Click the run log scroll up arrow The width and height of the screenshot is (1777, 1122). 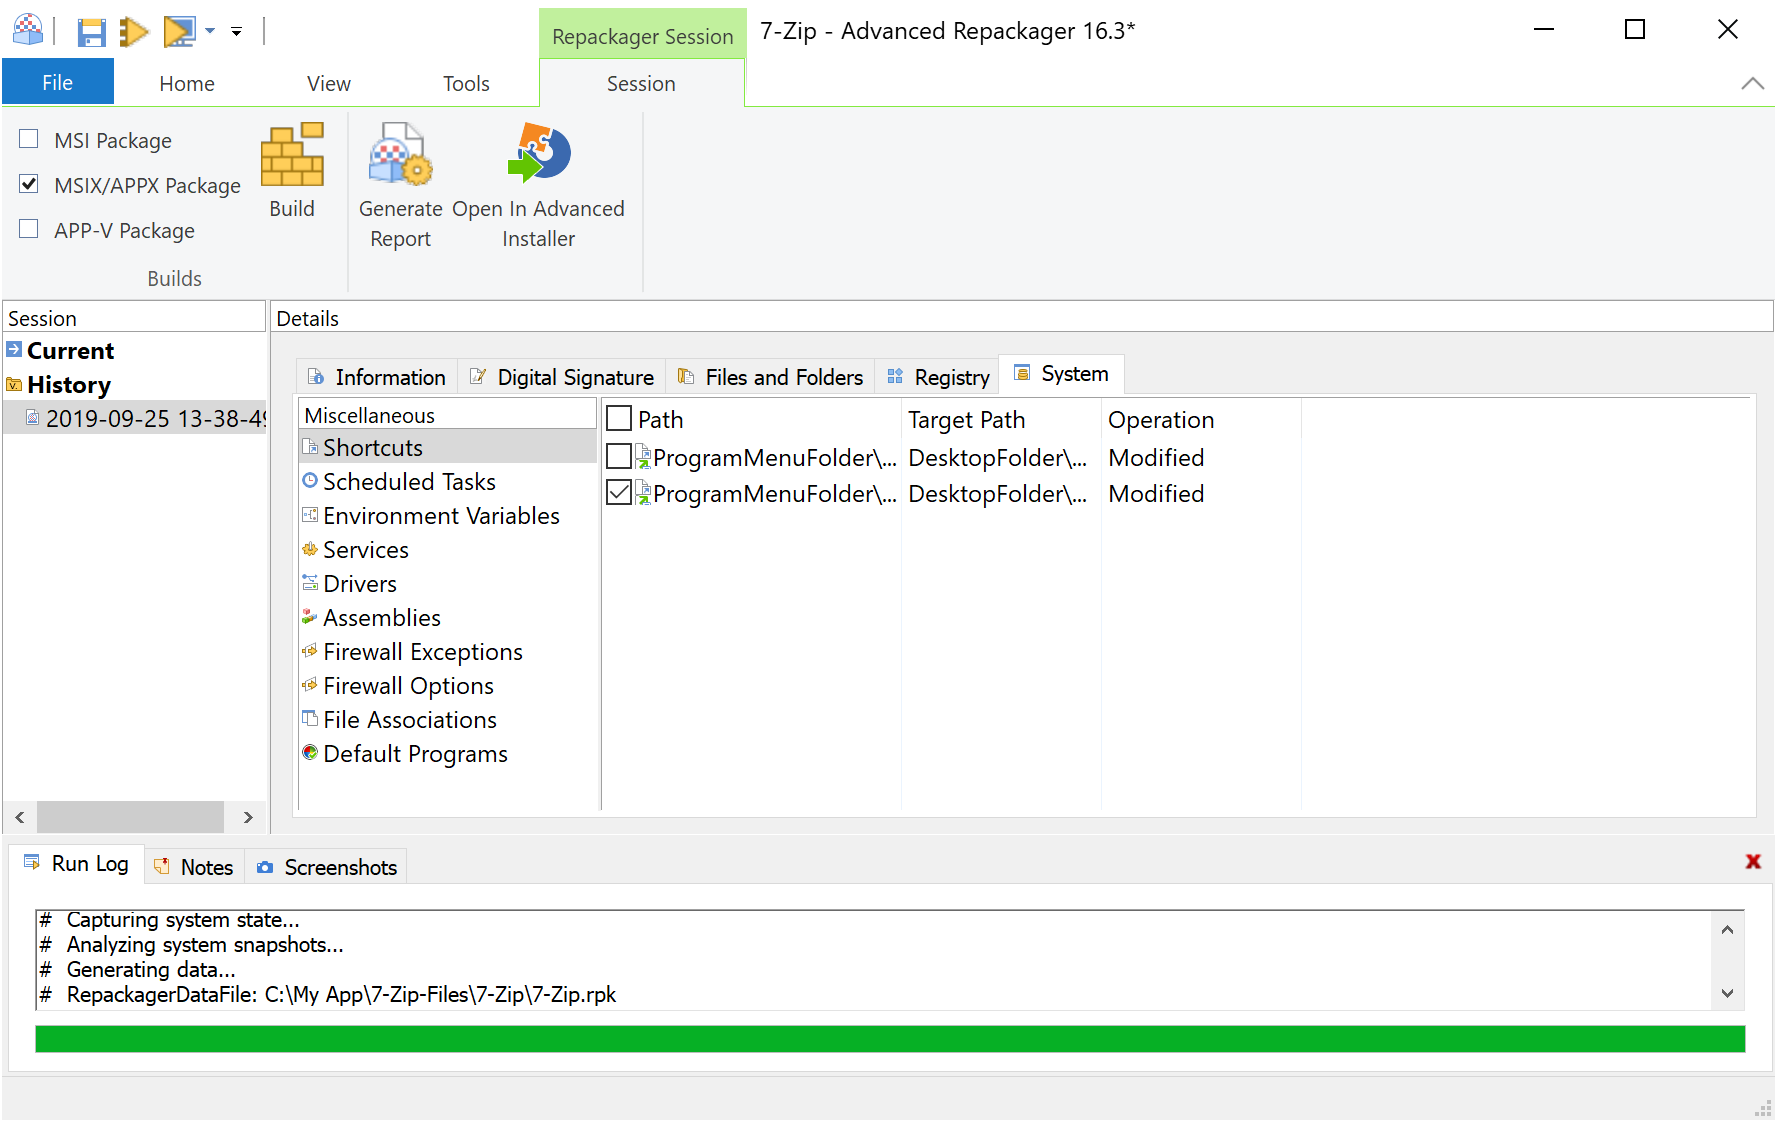click(x=1727, y=929)
